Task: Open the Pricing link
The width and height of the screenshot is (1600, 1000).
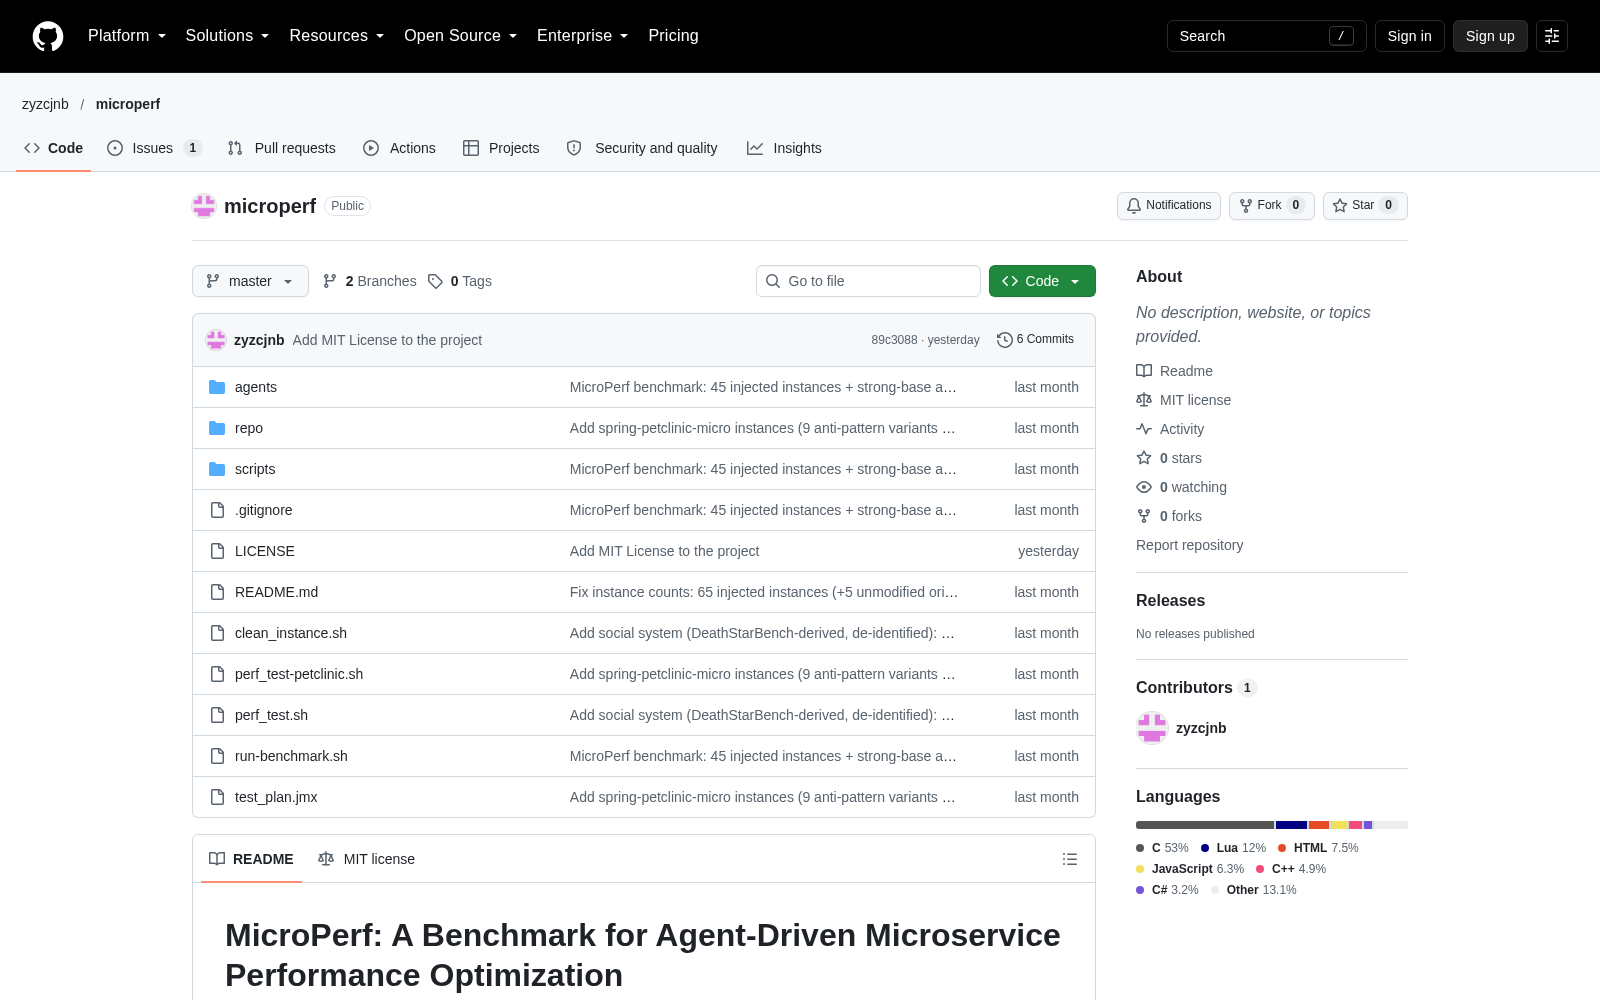Action: tap(673, 36)
